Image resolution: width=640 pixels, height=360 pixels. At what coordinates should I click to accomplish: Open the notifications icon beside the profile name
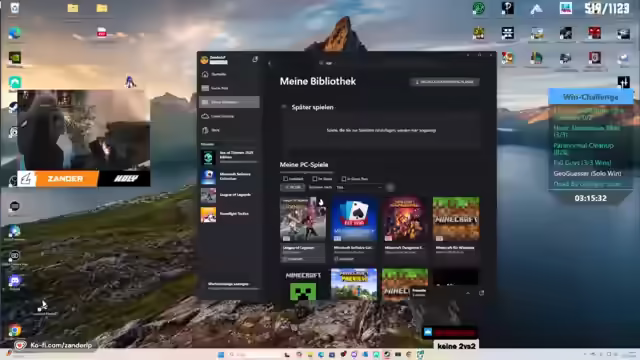[x=255, y=60]
